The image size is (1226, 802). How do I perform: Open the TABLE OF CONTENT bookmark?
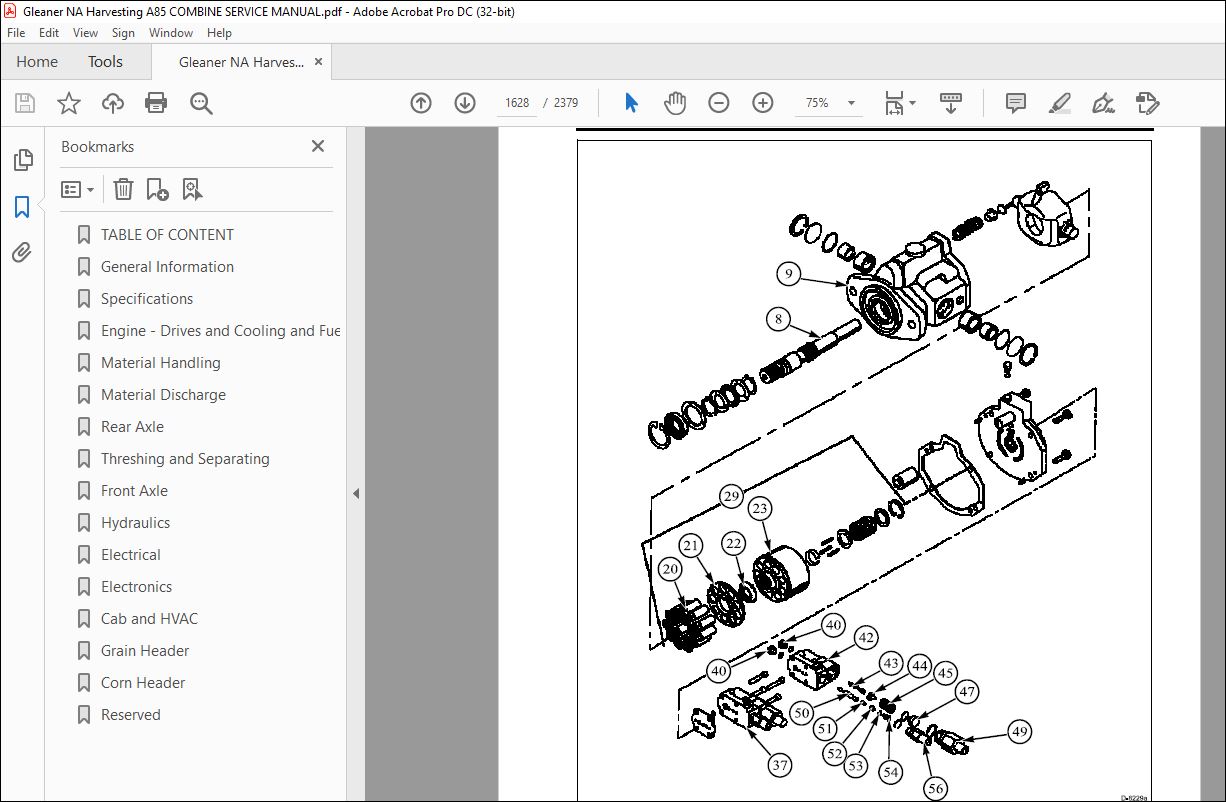tap(167, 235)
